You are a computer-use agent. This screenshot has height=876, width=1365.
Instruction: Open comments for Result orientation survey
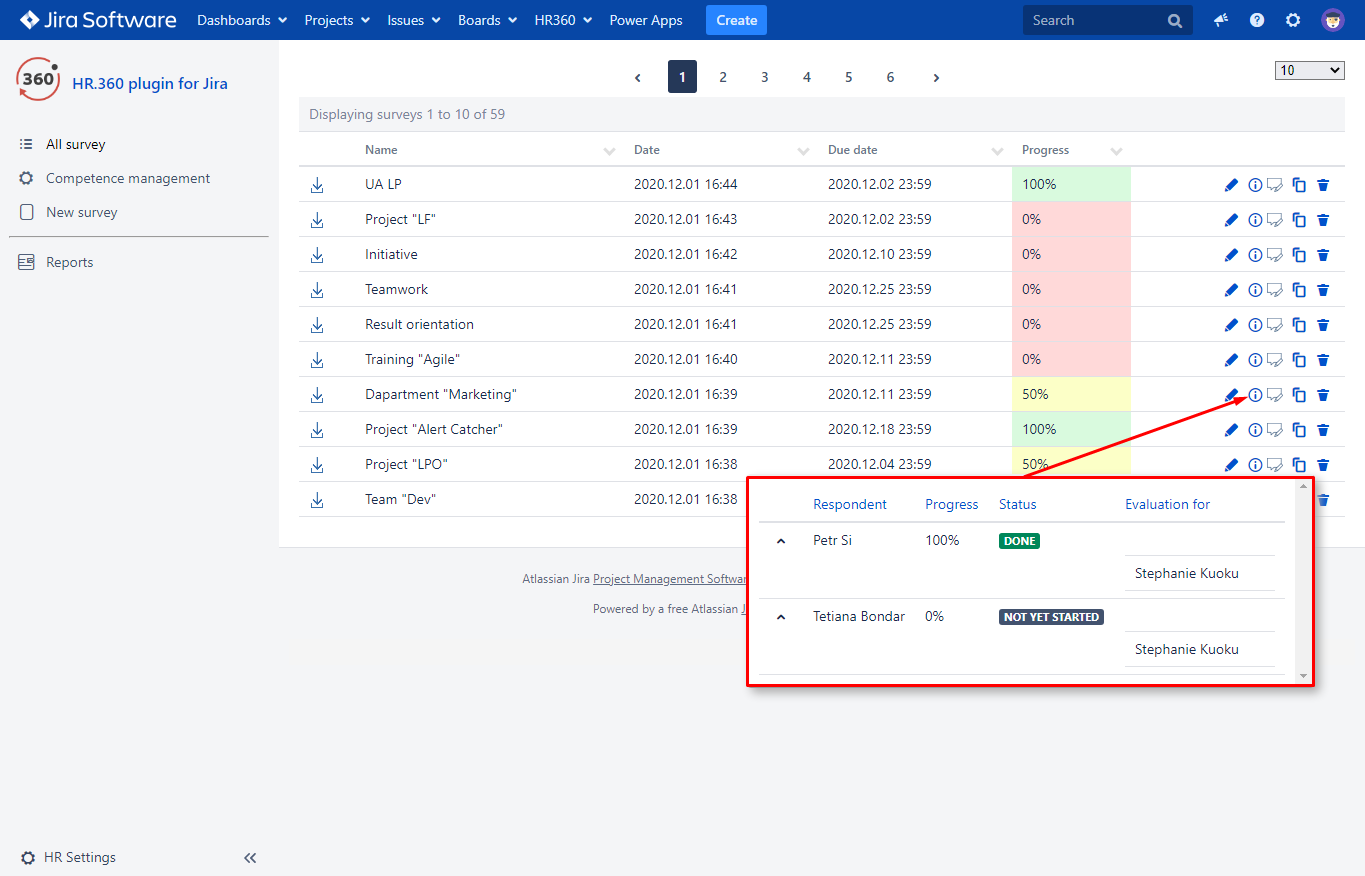(x=1275, y=325)
